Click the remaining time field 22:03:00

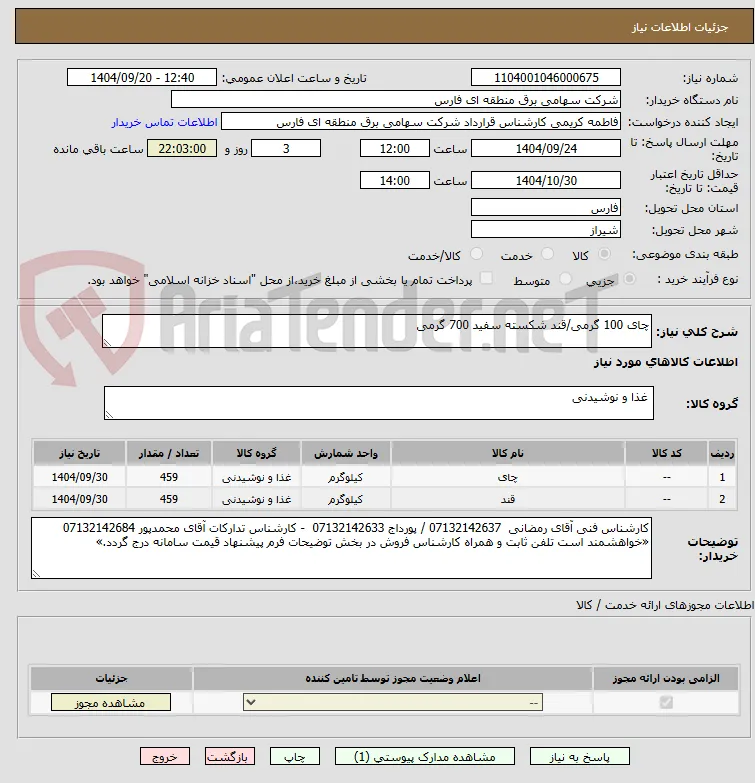(x=182, y=148)
